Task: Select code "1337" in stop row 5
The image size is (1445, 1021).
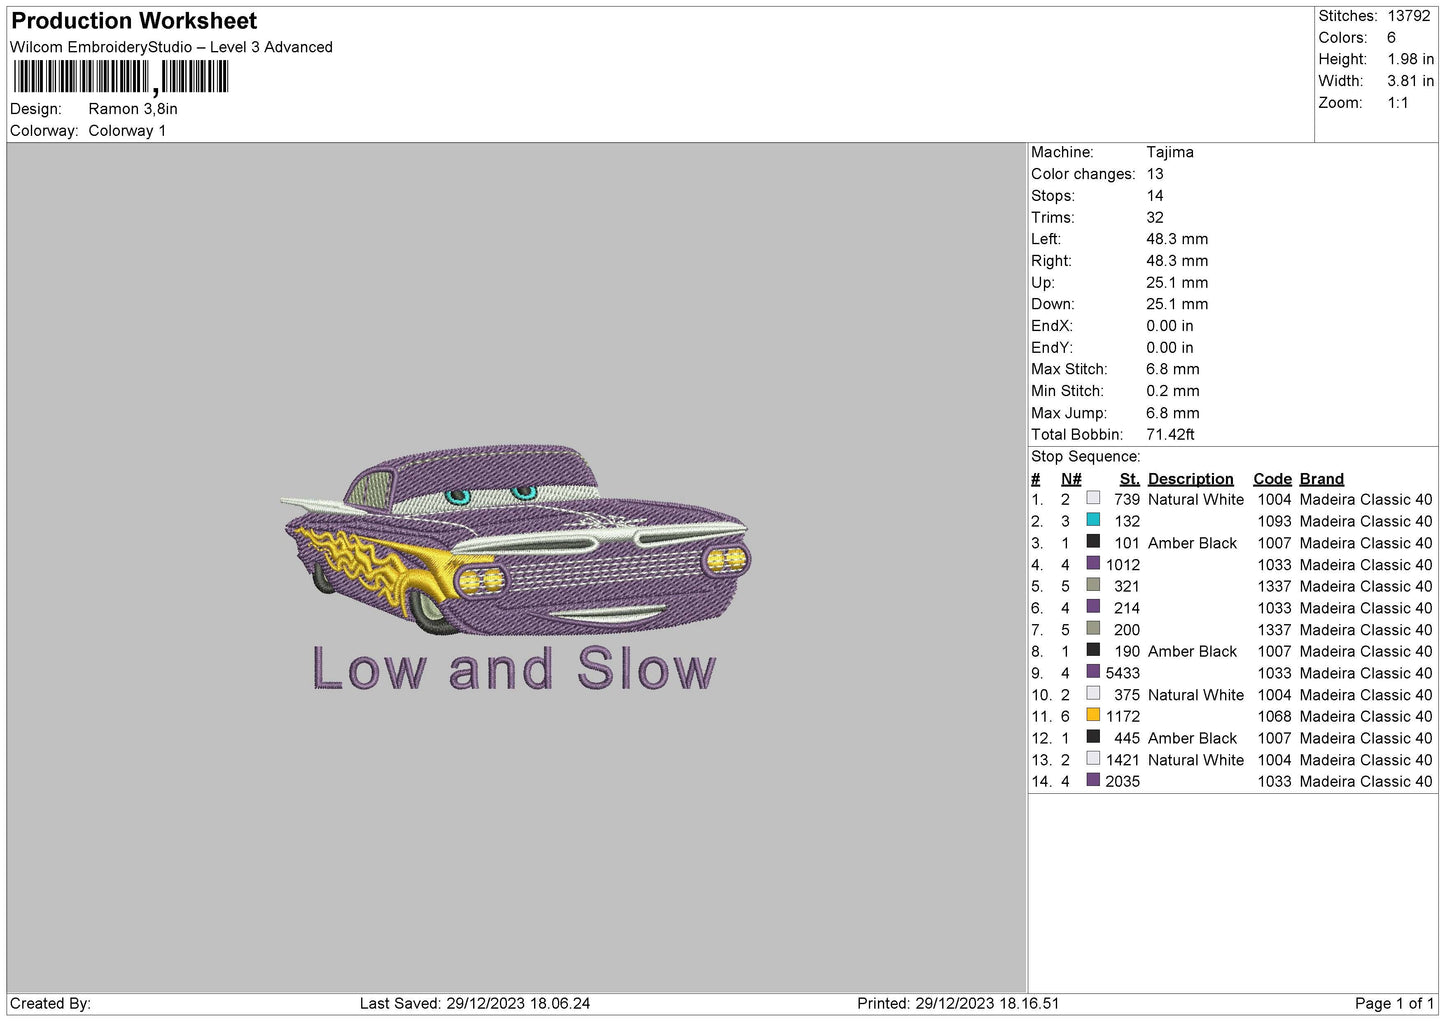Action: (x=1275, y=587)
